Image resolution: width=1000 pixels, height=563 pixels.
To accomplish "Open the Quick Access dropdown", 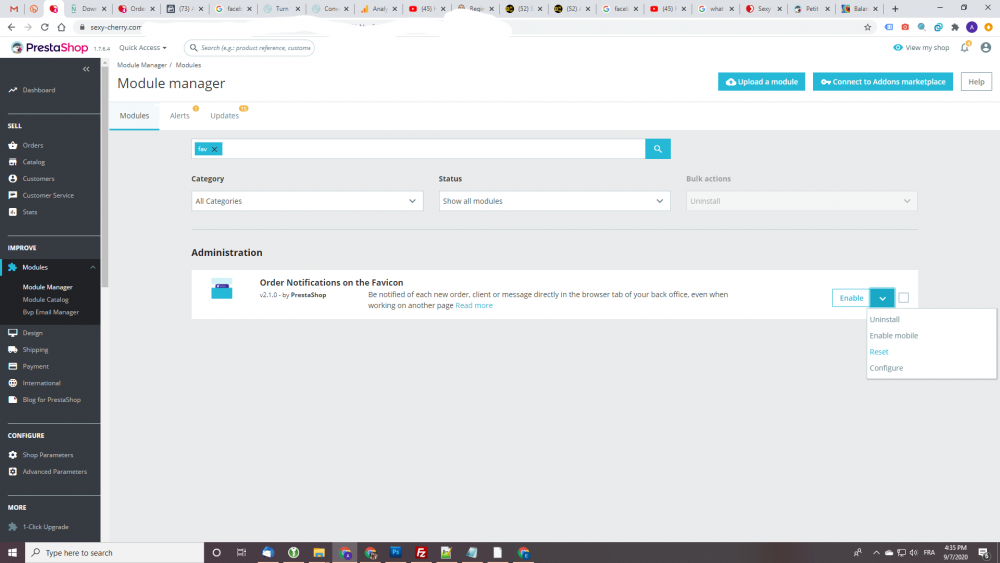I will click(x=143, y=48).
